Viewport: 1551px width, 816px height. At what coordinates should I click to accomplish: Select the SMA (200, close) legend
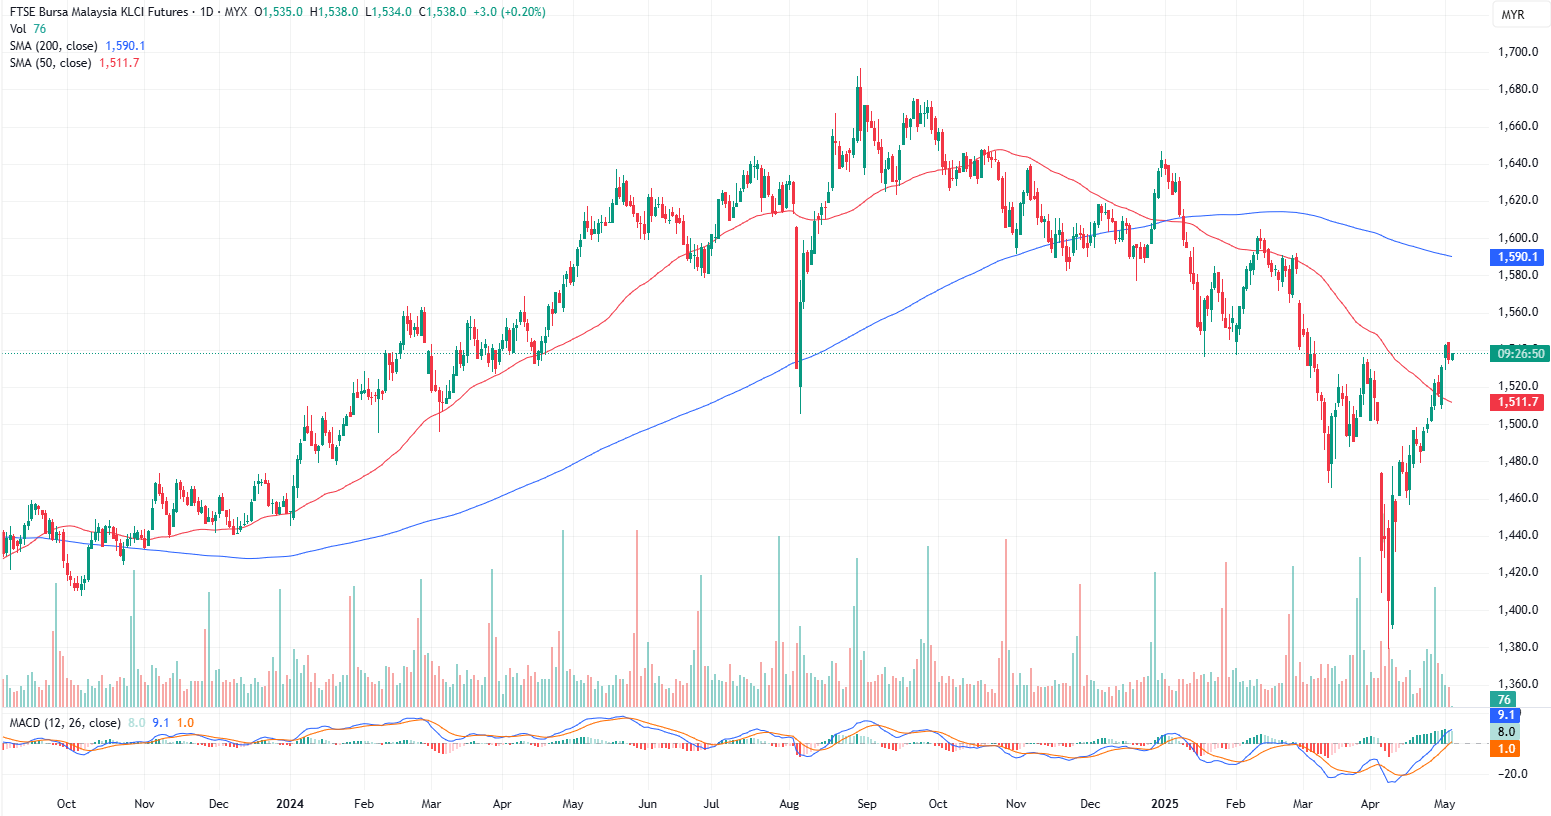pyautogui.click(x=54, y=46)
